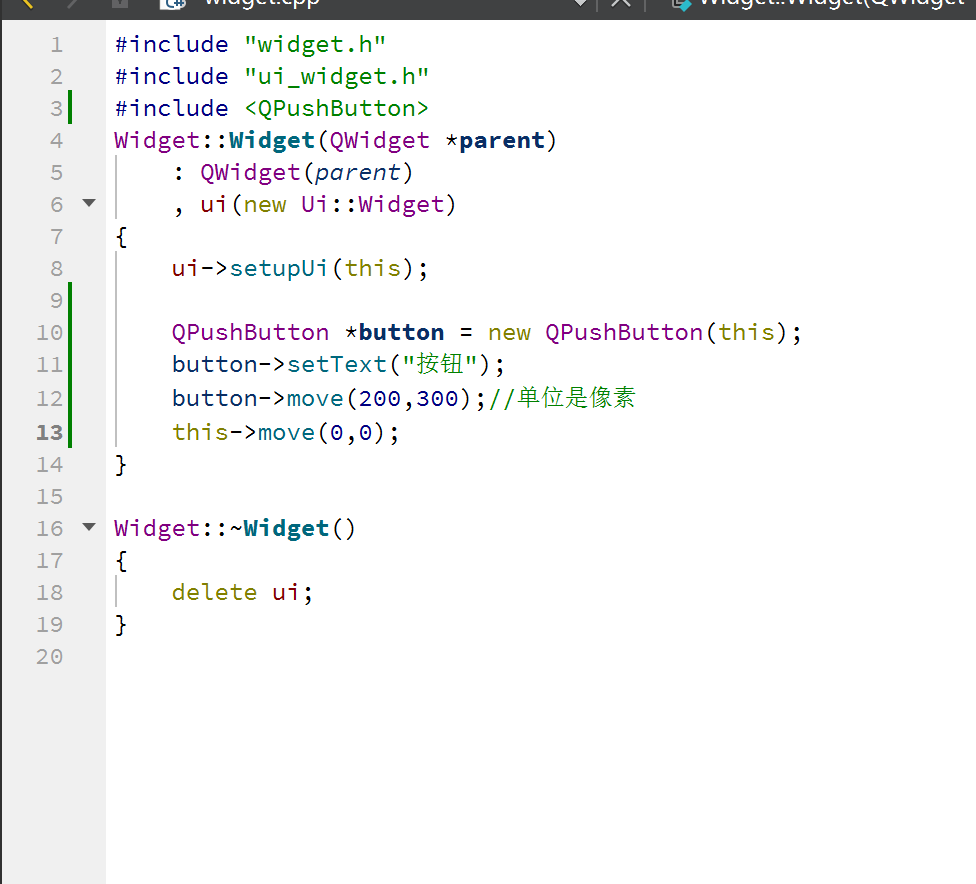
Task: Click the setText call on line 11
Action: pyautogui.click(x=337, y=364)
